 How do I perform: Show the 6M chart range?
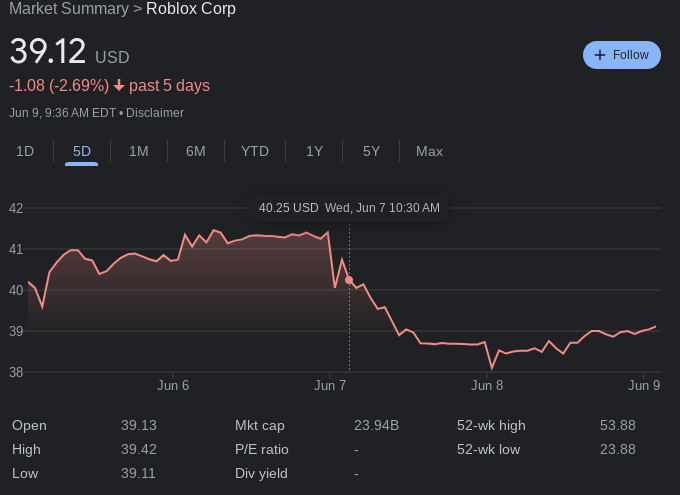(196, 151)
